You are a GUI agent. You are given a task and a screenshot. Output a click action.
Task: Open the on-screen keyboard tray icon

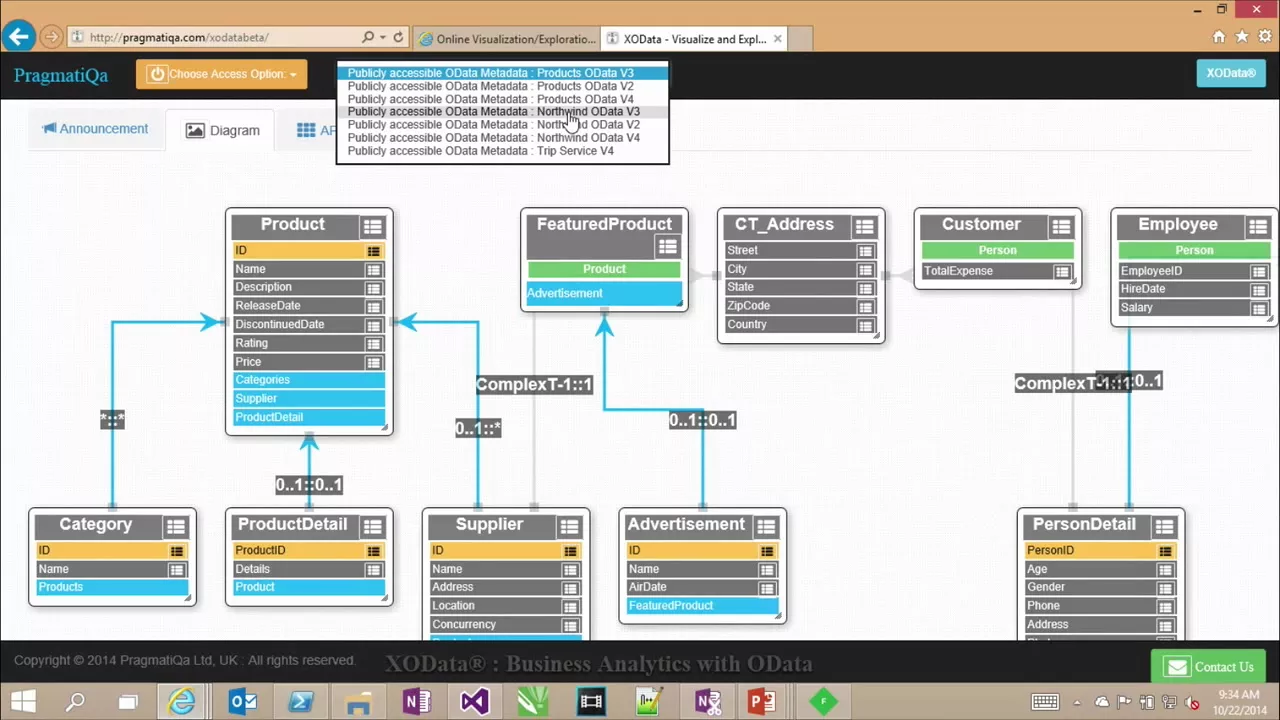(x=1045, y=702)
